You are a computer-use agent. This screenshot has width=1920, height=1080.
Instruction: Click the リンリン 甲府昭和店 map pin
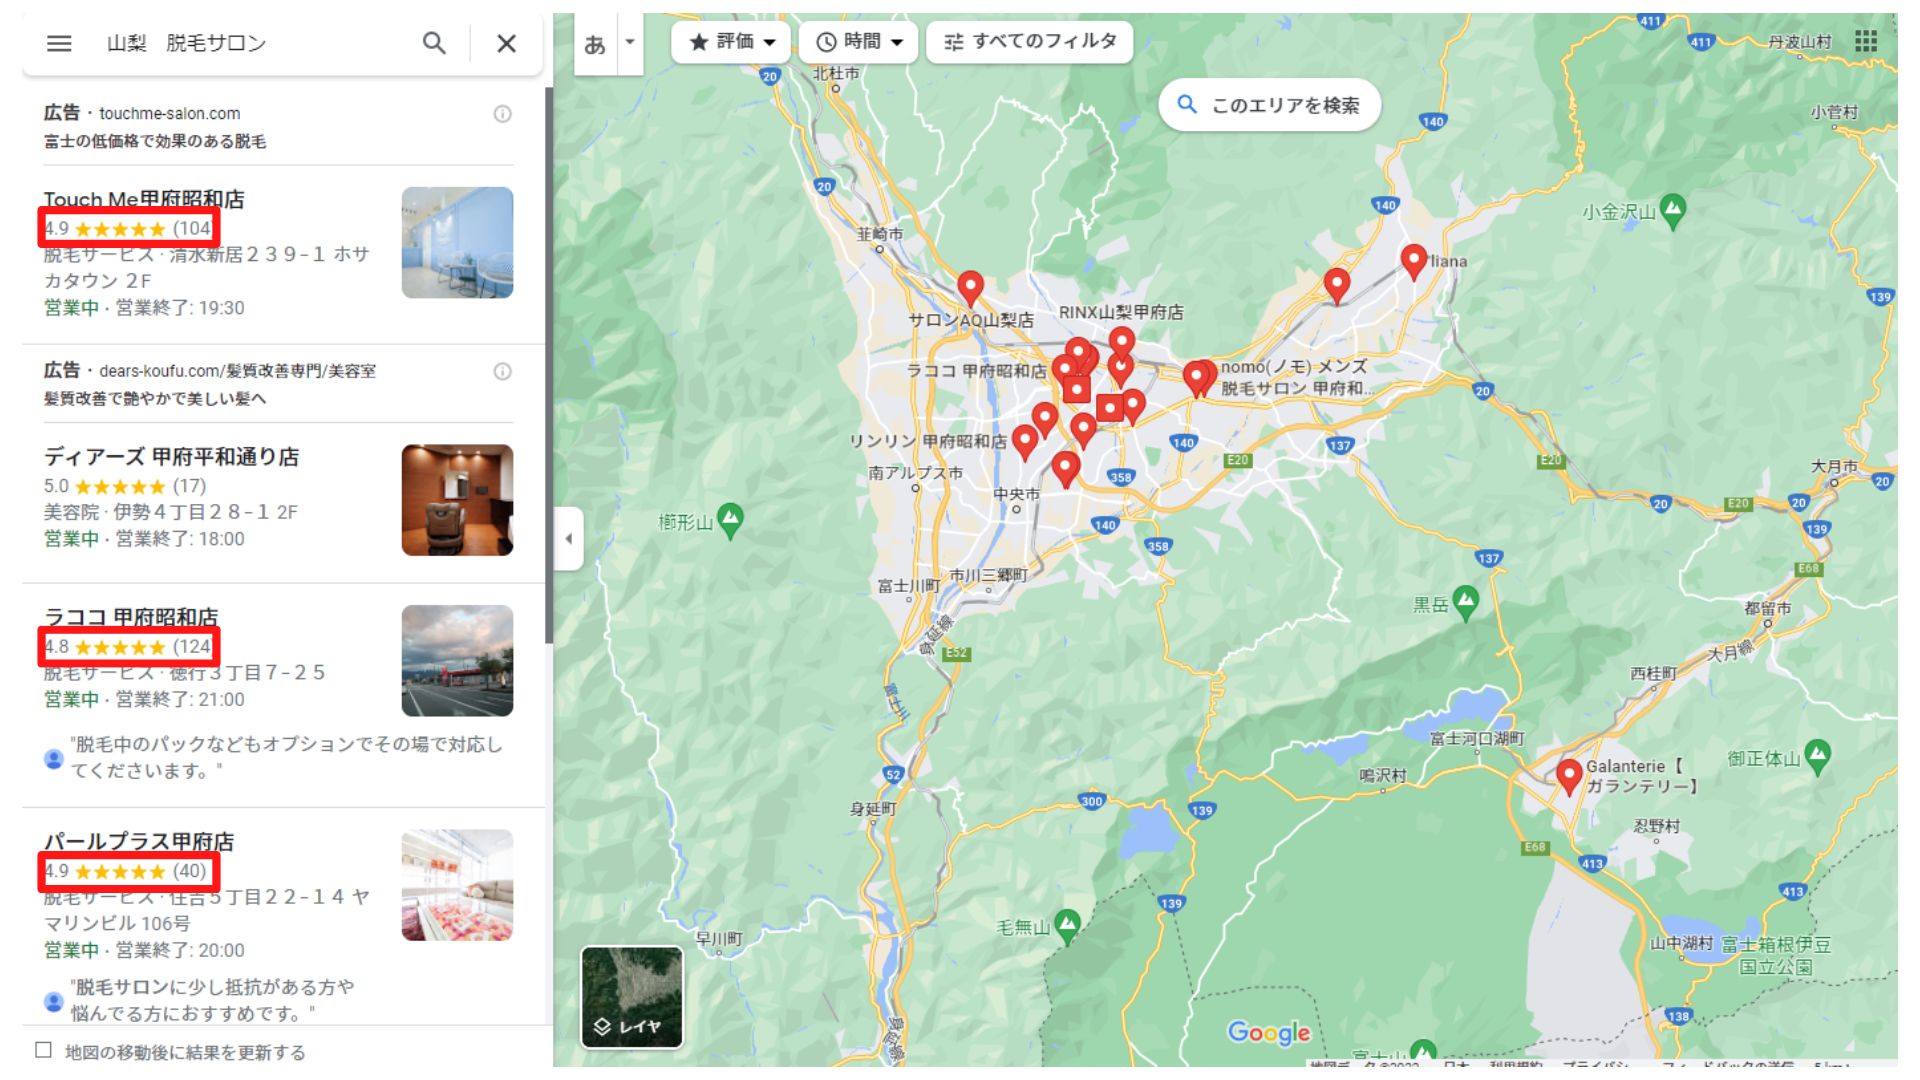click(1025, 441)
